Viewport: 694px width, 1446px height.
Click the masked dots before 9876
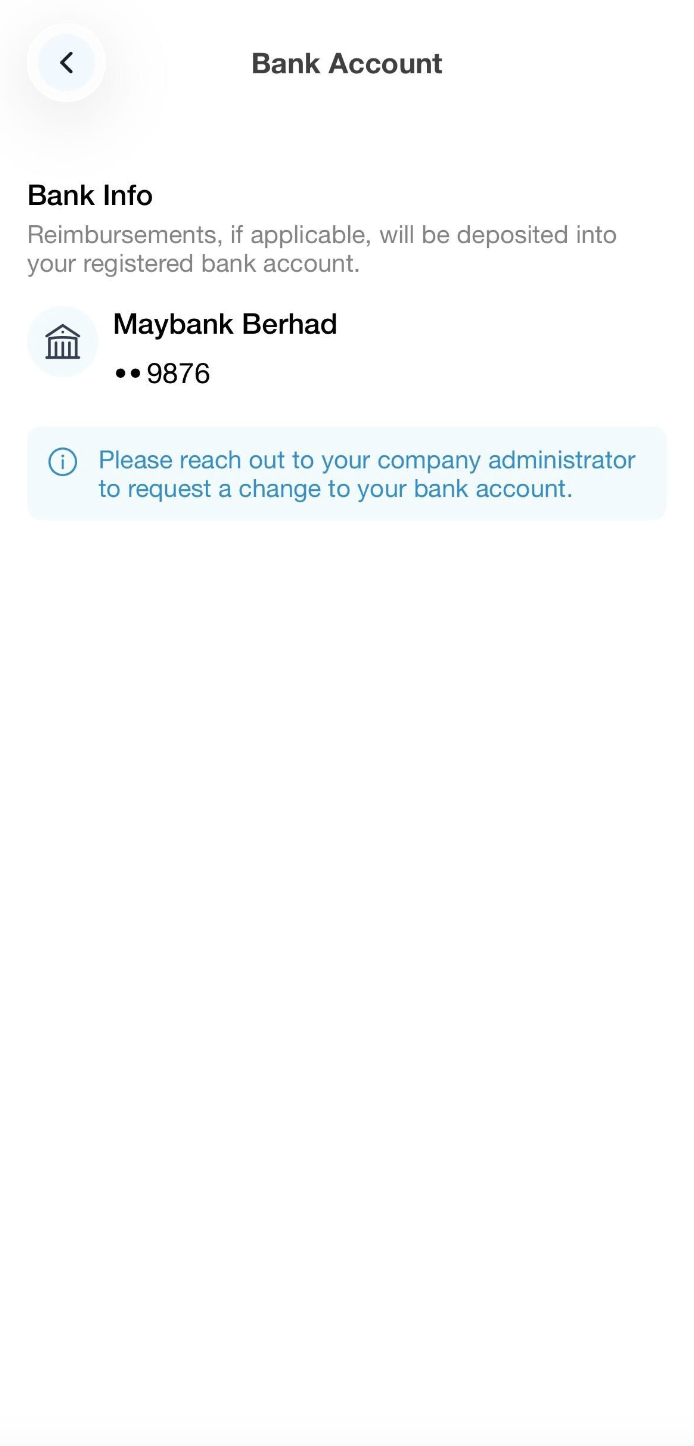coord(127,374)
